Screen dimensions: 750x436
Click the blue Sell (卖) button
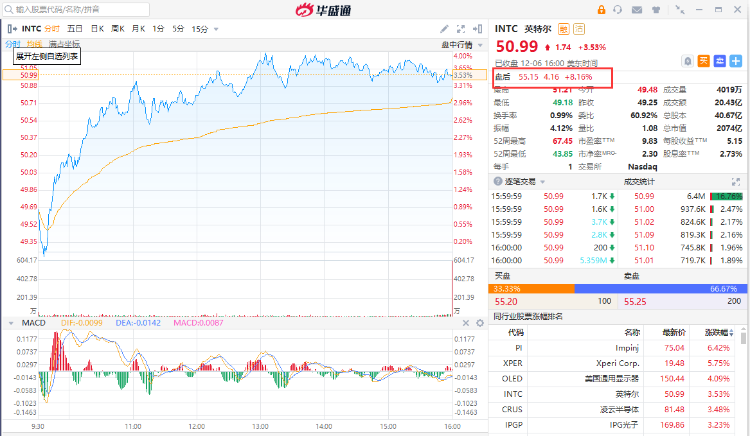point(719,61)
